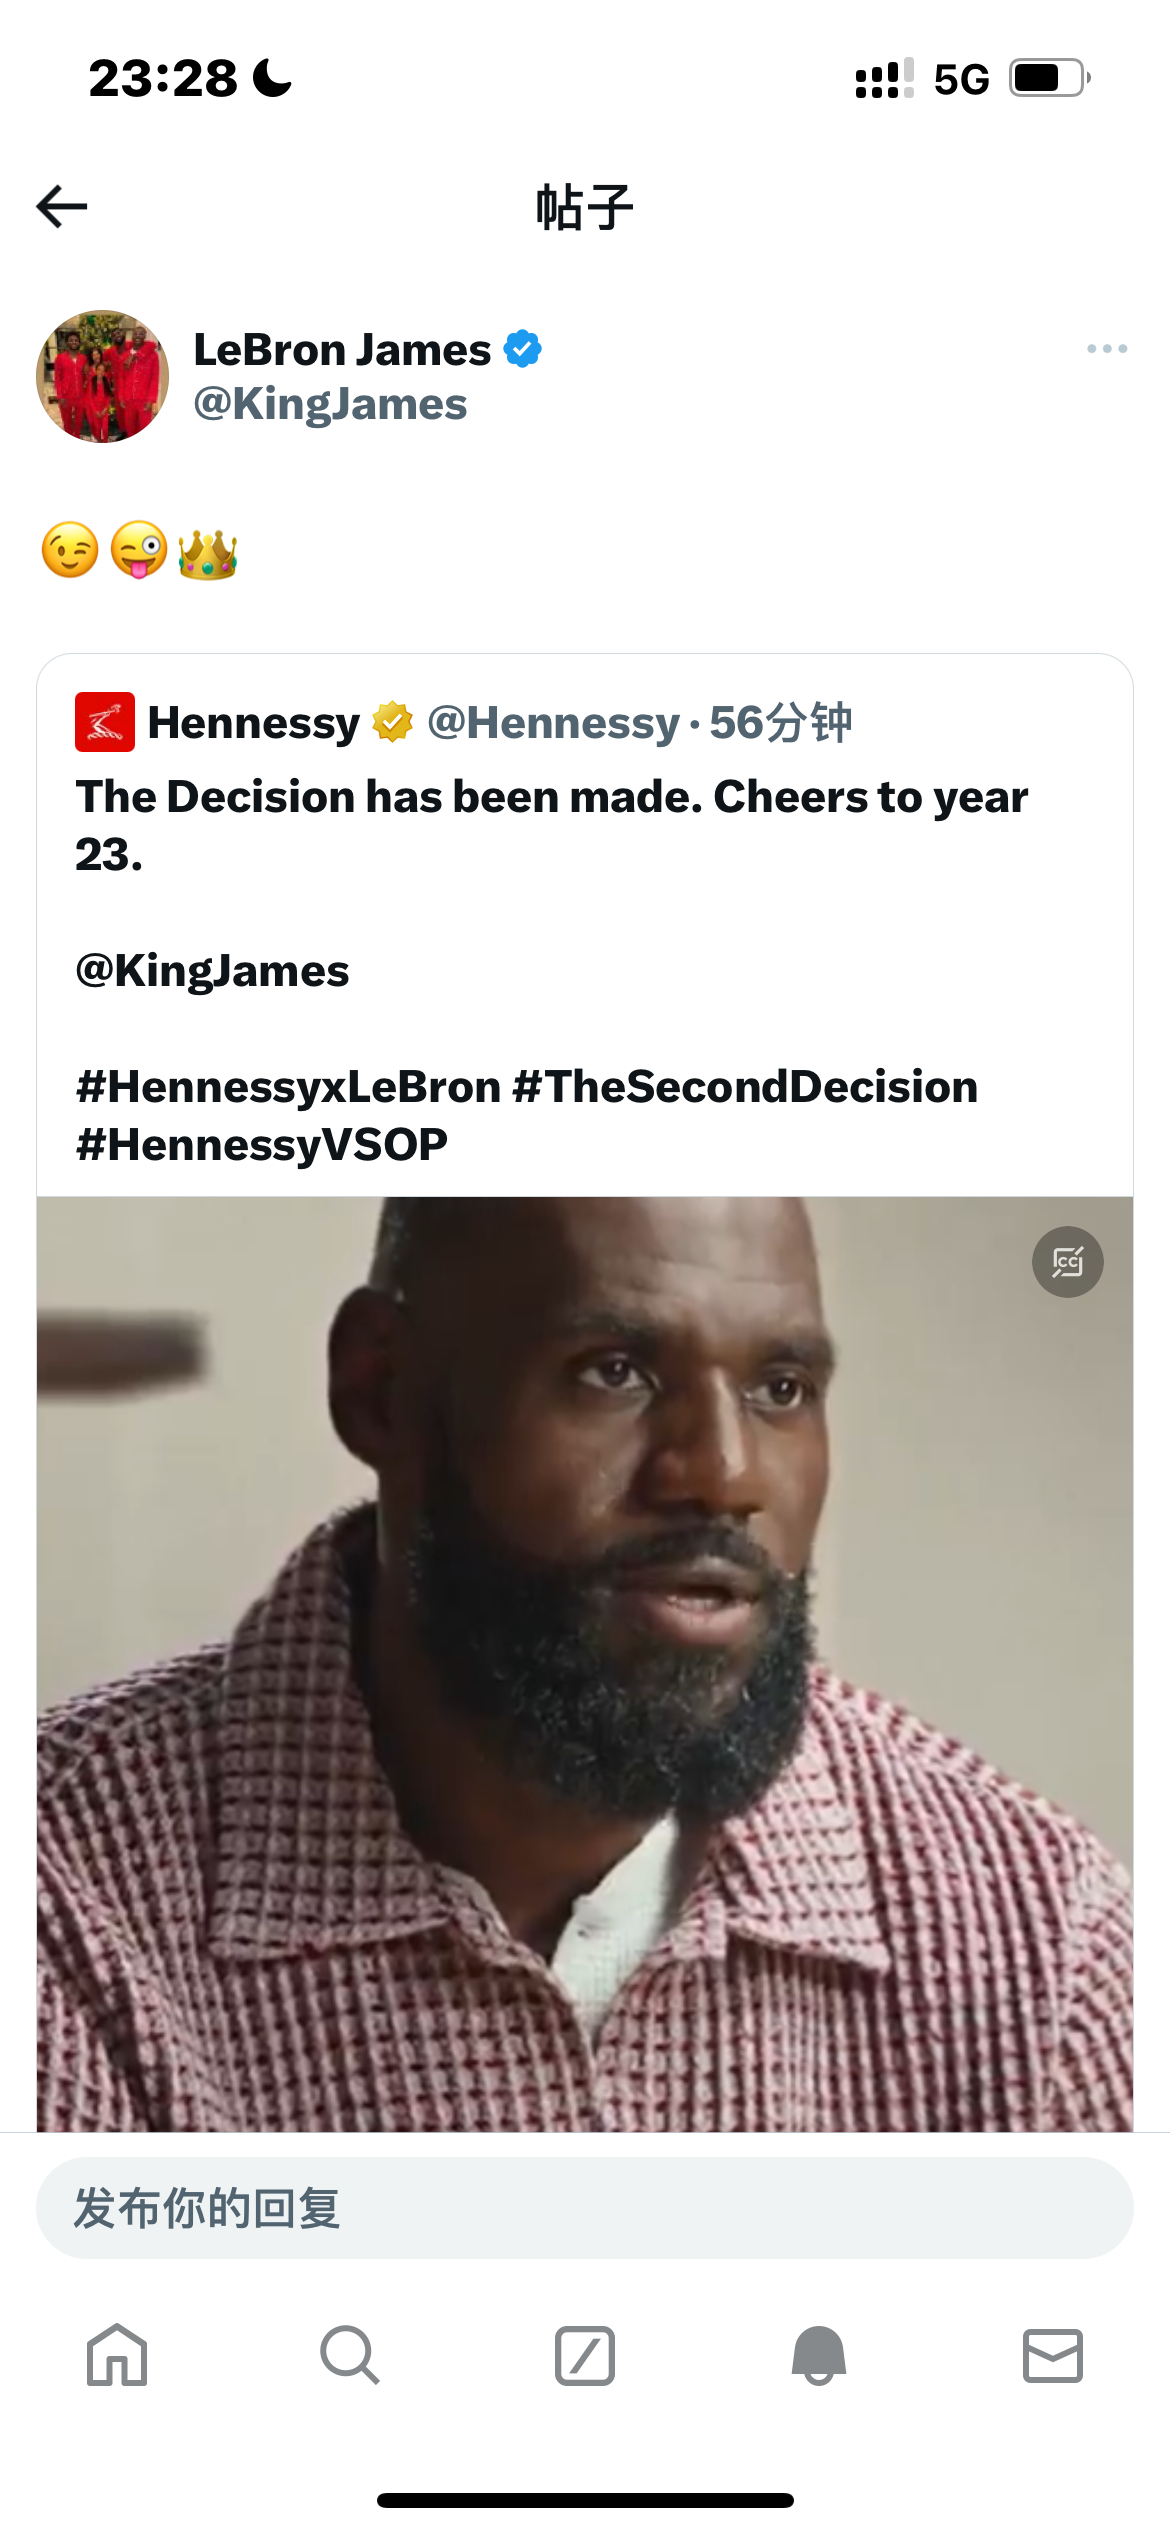Open the @Hennessy handle in quoted post
Screen dimensions: 1170x2532
tap(553, 722)
